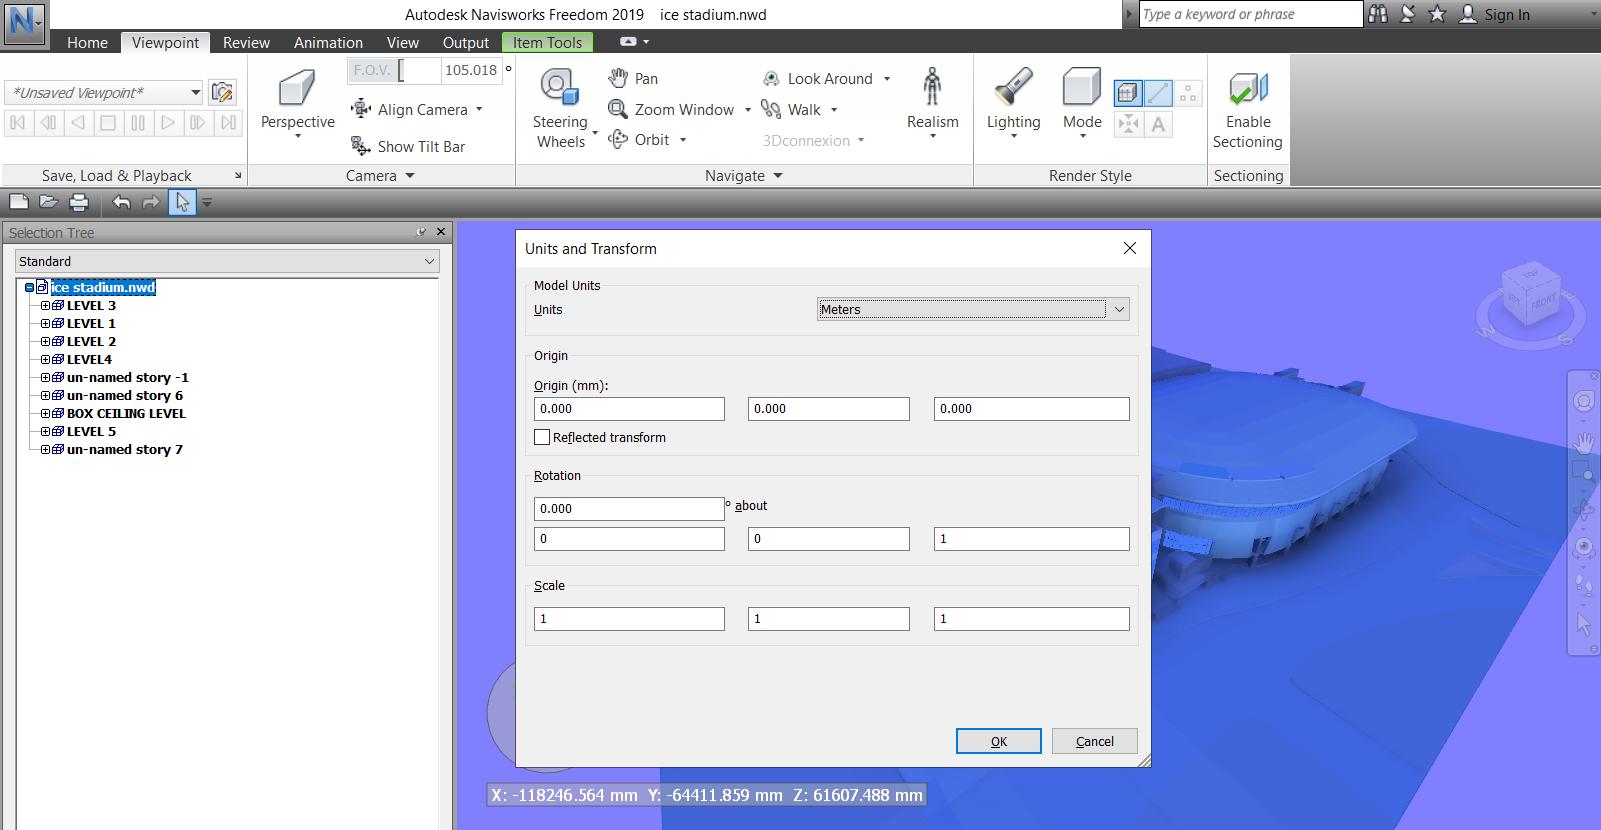Collapse the ice stadium.nwd root node

click(x=29, y=287)
